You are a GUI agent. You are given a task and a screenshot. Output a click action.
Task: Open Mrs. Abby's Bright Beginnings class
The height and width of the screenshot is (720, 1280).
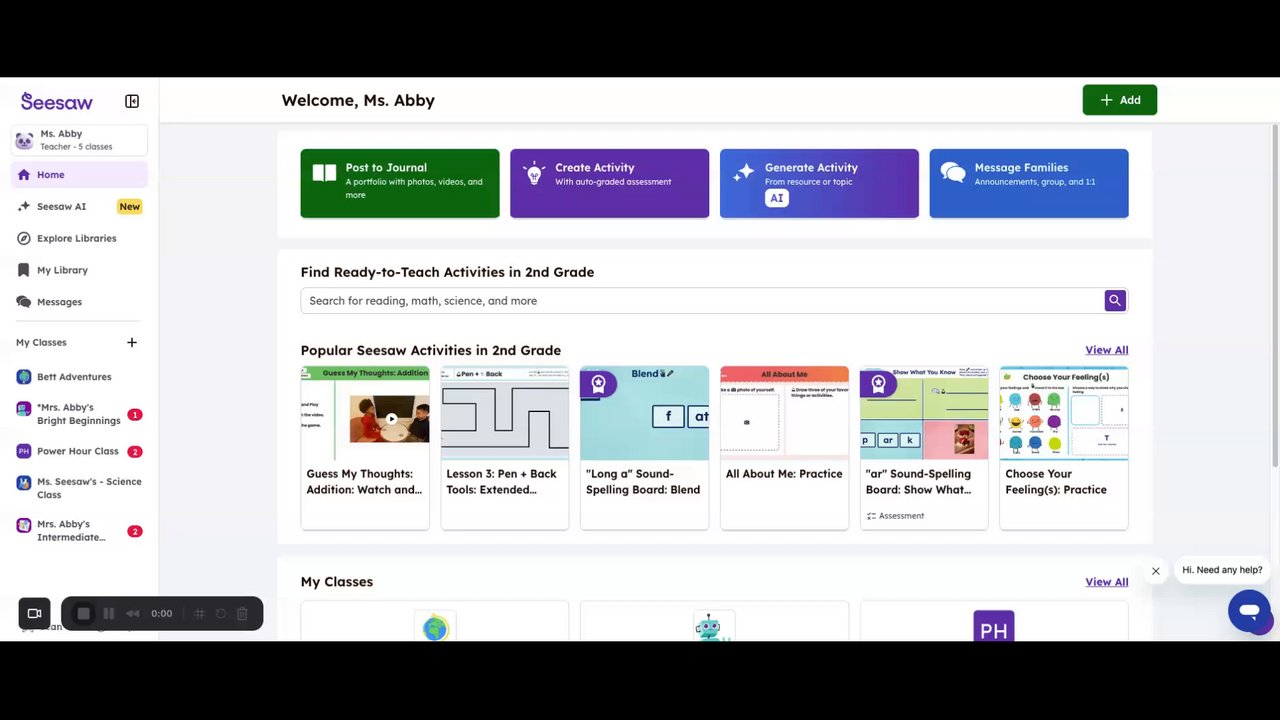[x=79, y=414]
